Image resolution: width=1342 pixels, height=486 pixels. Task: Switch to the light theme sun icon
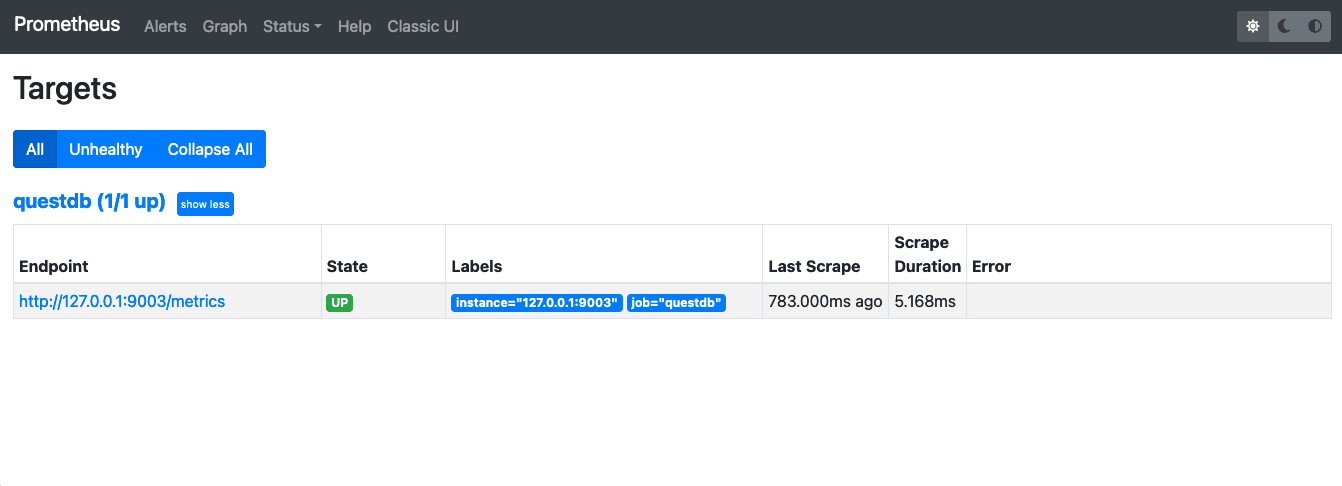point(1253,27)
